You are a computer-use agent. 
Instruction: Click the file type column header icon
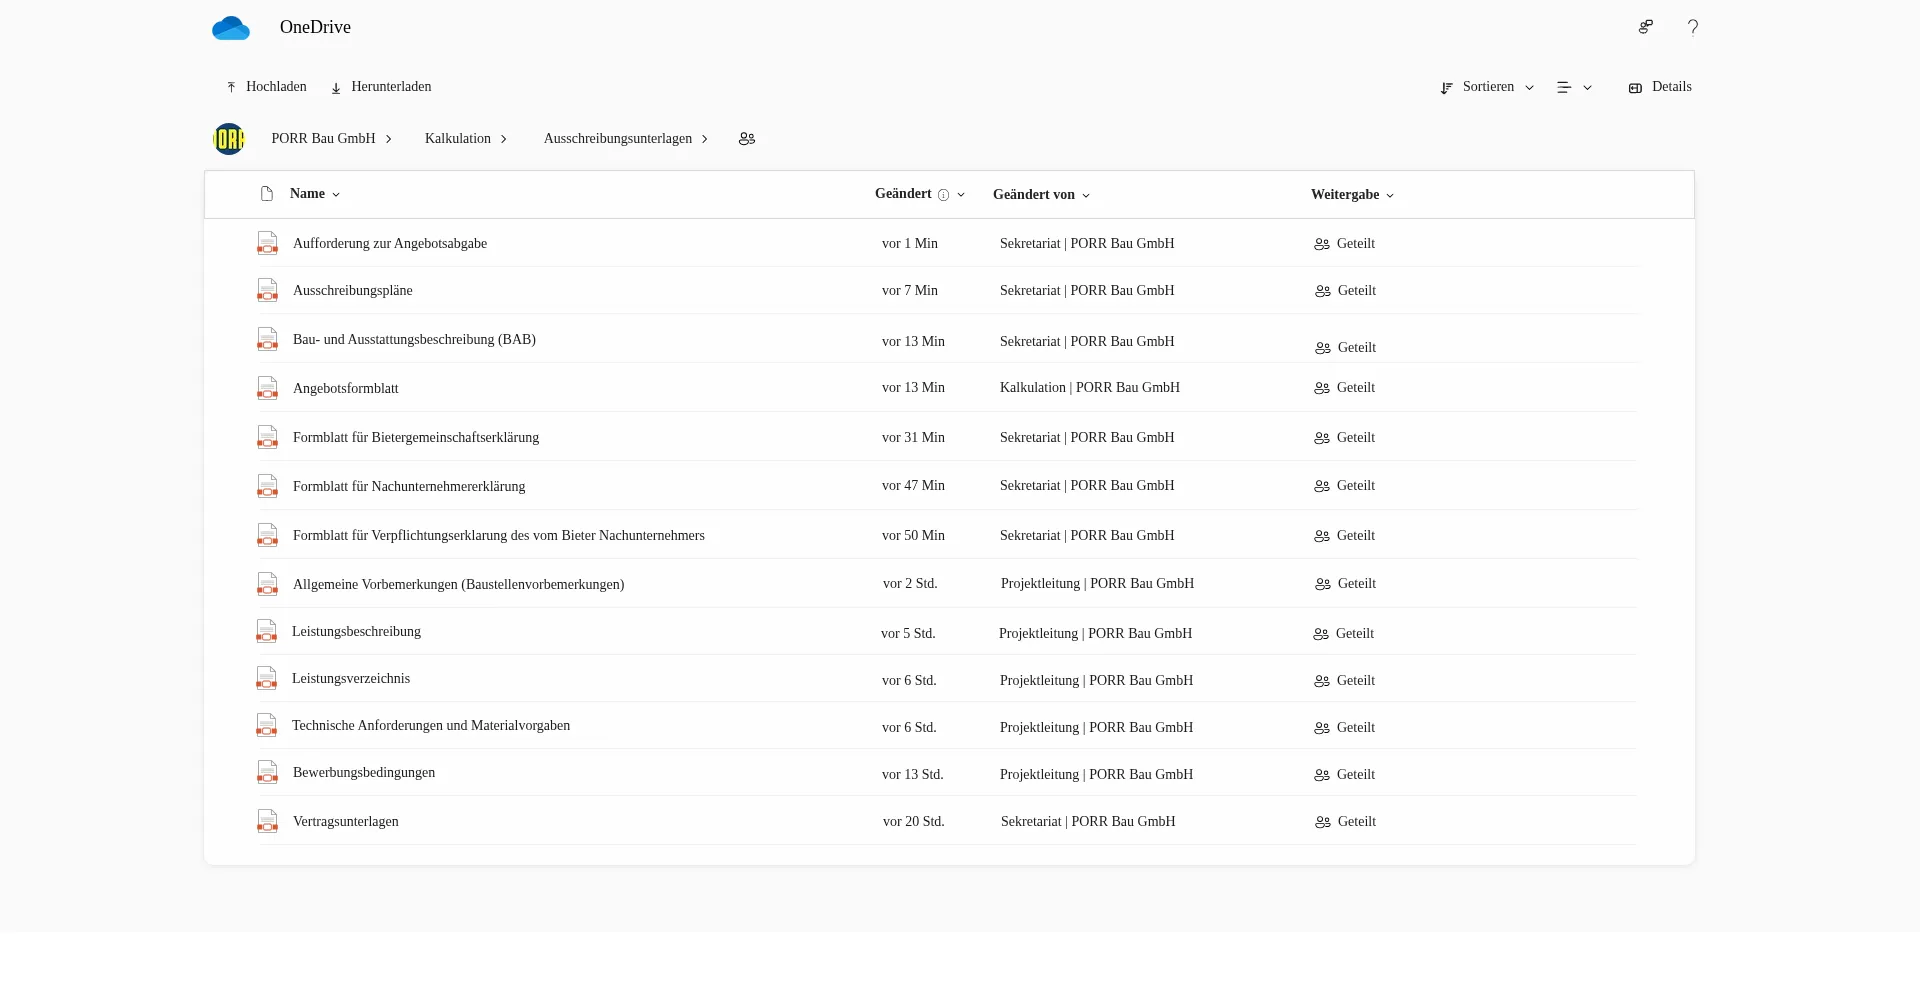tap(267, 194)
